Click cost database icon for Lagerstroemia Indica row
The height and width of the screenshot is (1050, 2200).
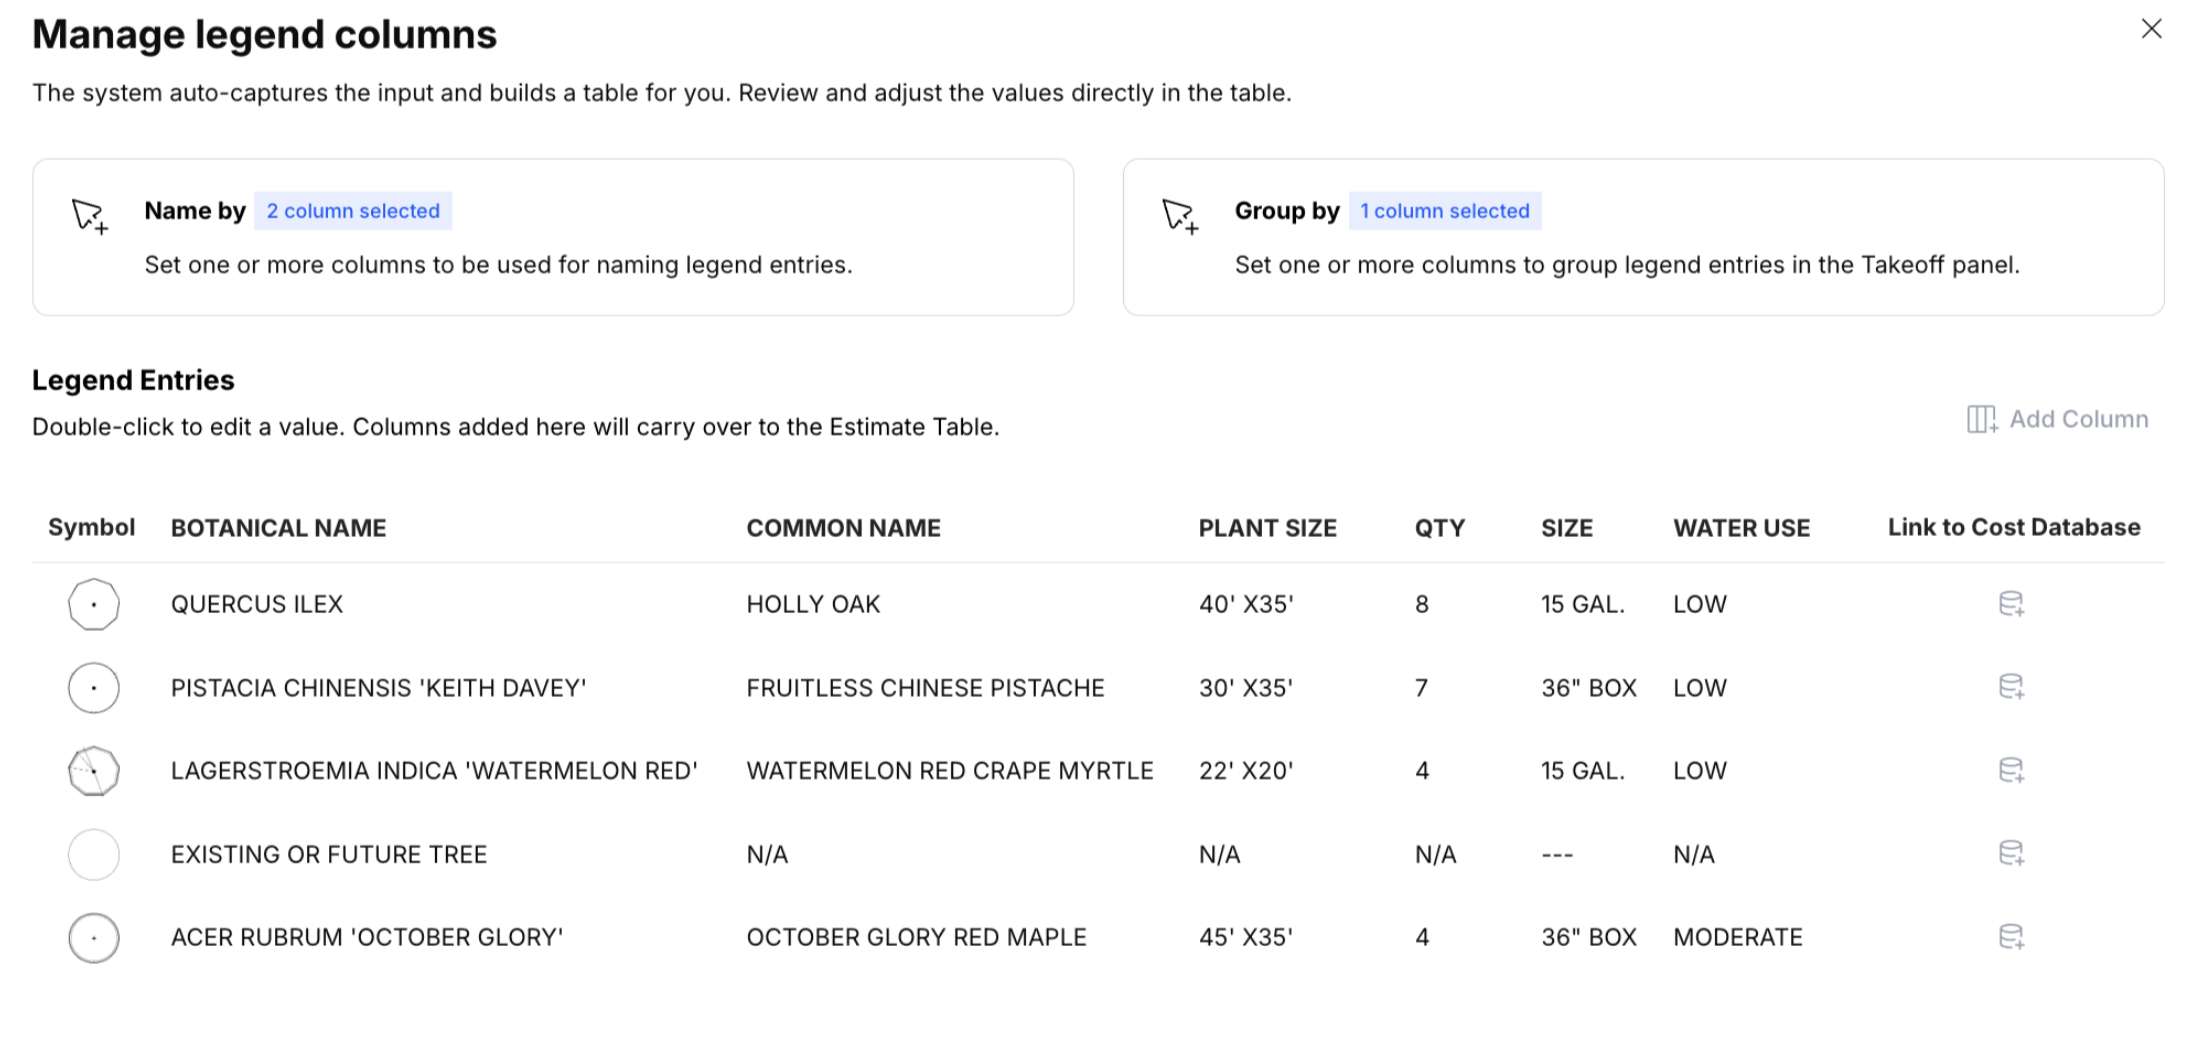coord(2011,770)
